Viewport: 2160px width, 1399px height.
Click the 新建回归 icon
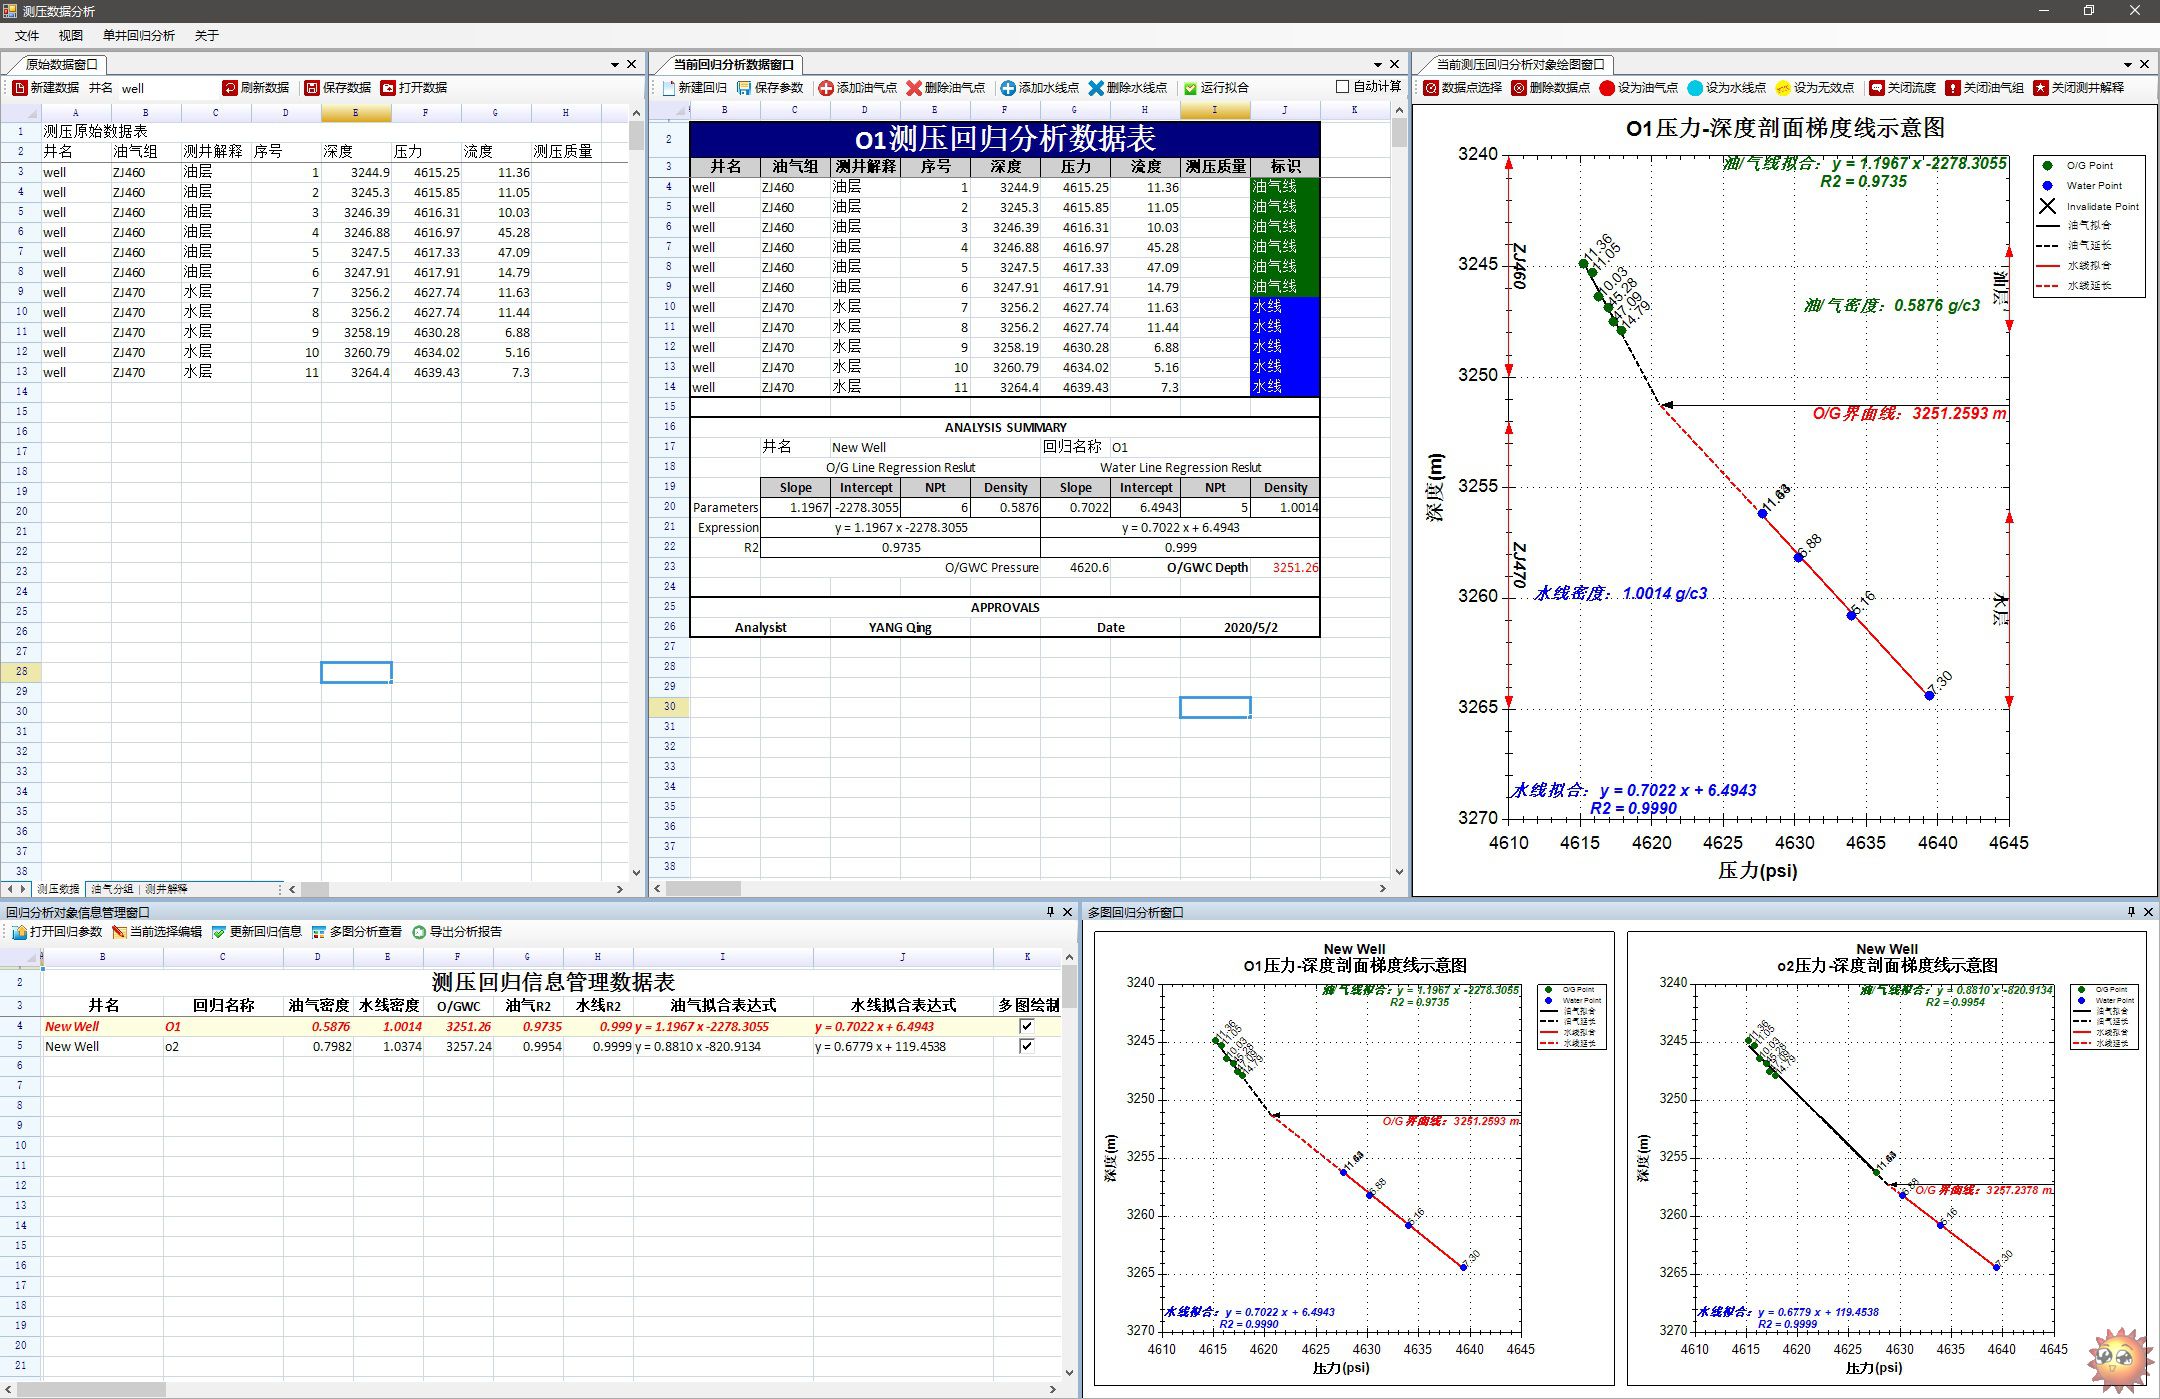coord(669,88)
